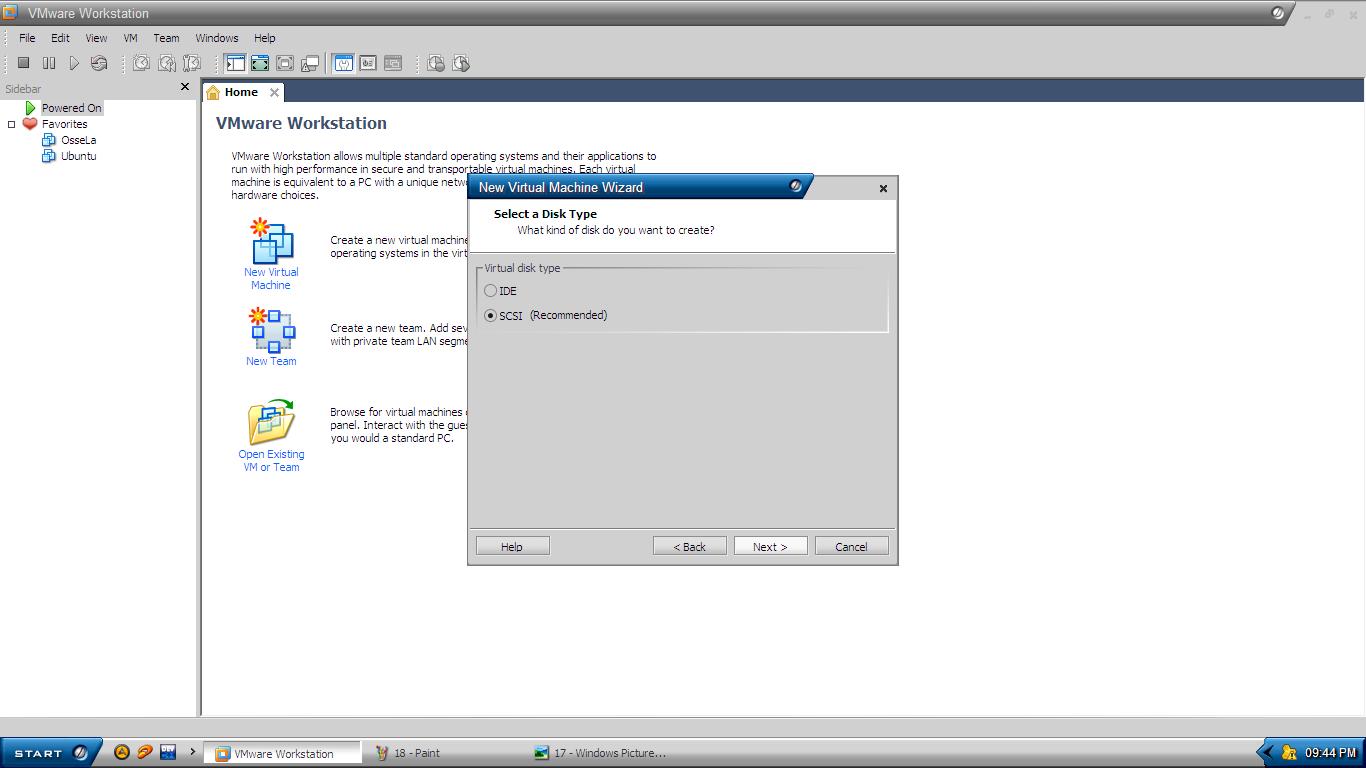Open the Windows menu

[x=217, y=38]
